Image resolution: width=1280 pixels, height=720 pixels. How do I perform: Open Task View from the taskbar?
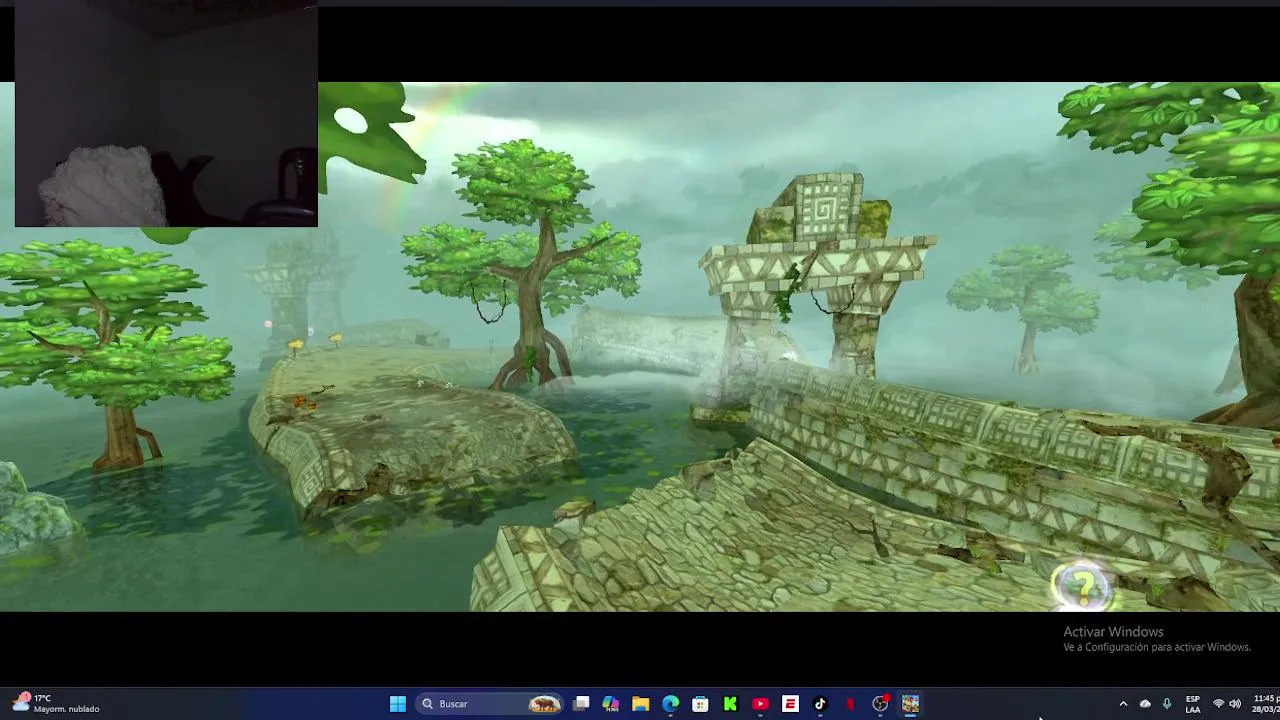click(x=581, y=704)
